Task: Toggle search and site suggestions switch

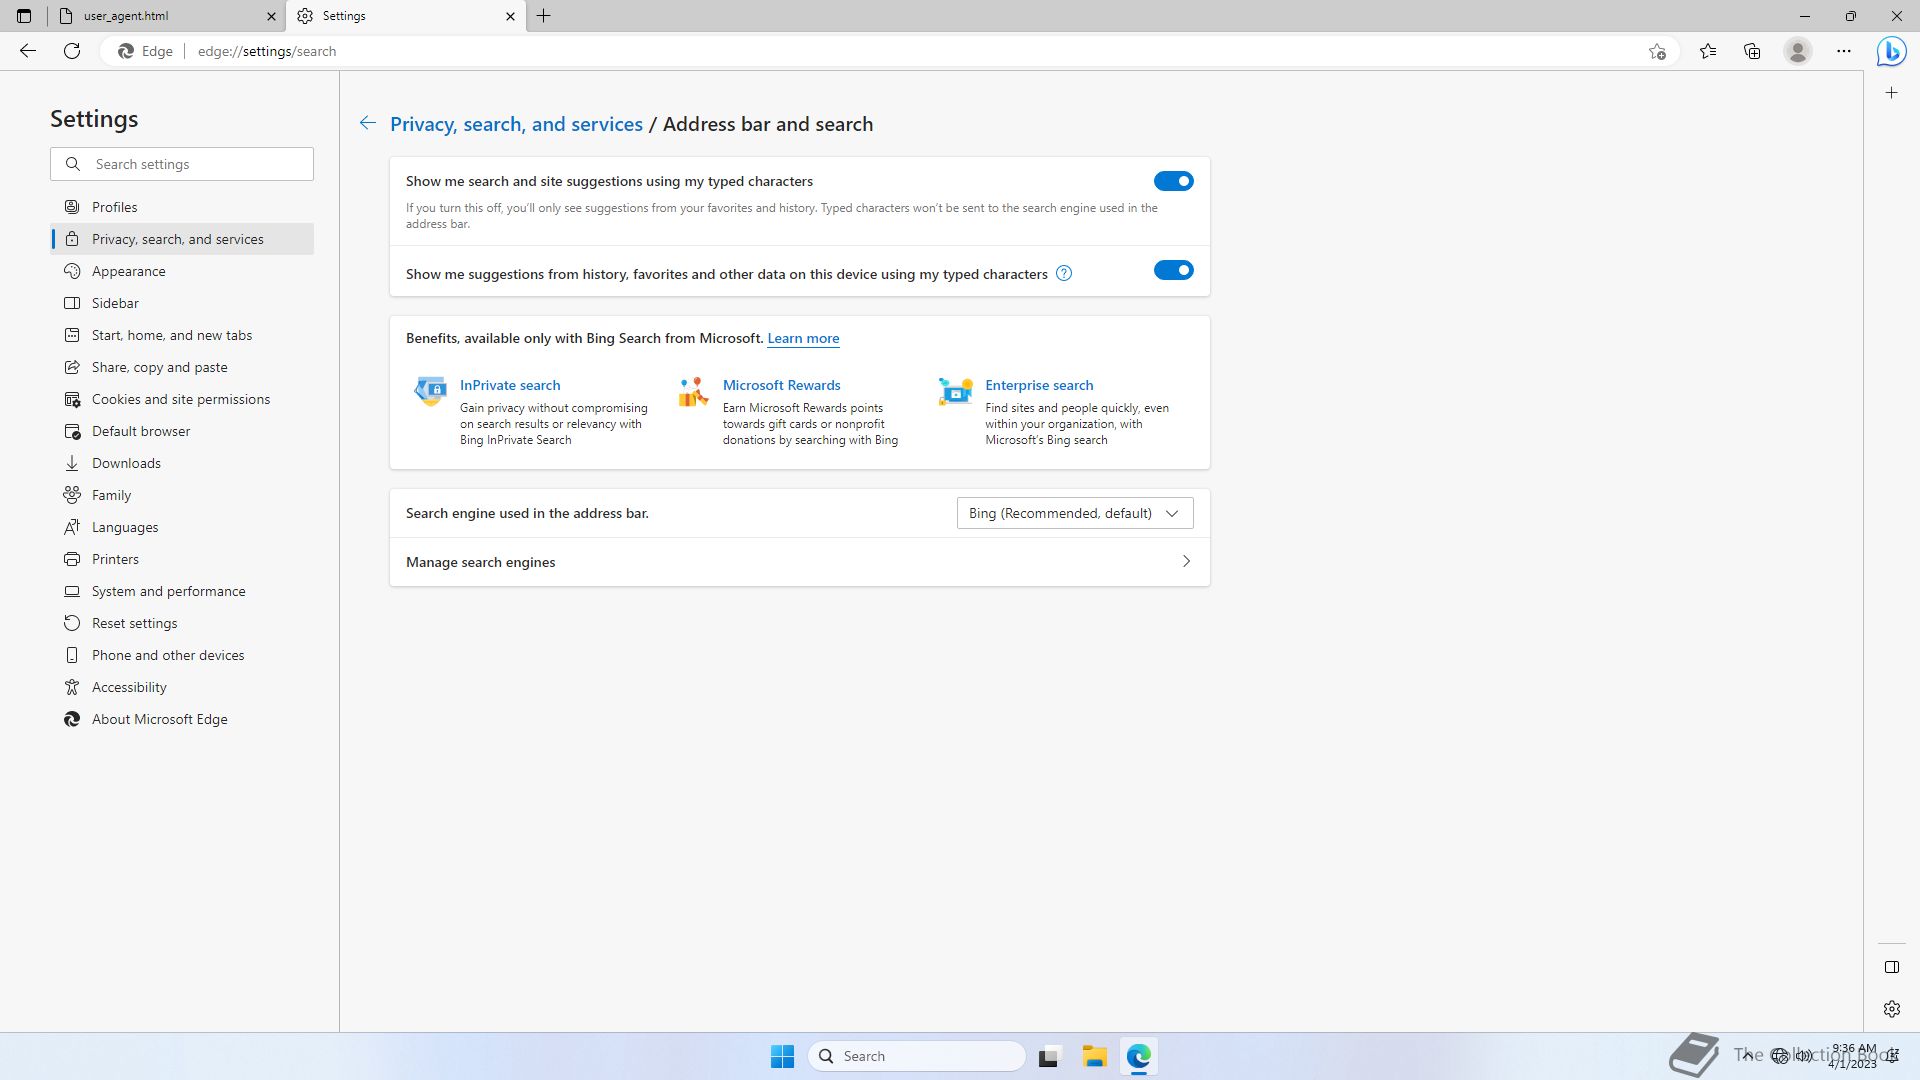Action: tap(1173, 181)
